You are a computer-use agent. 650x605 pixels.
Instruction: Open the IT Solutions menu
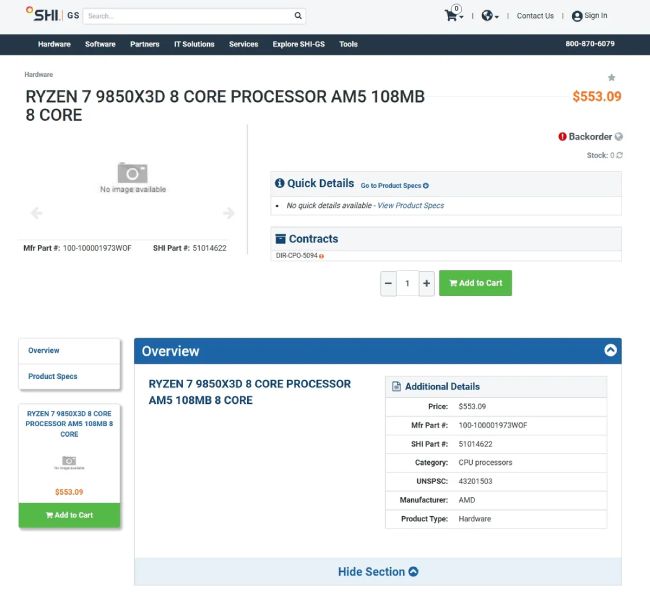[x=194, y=44]
